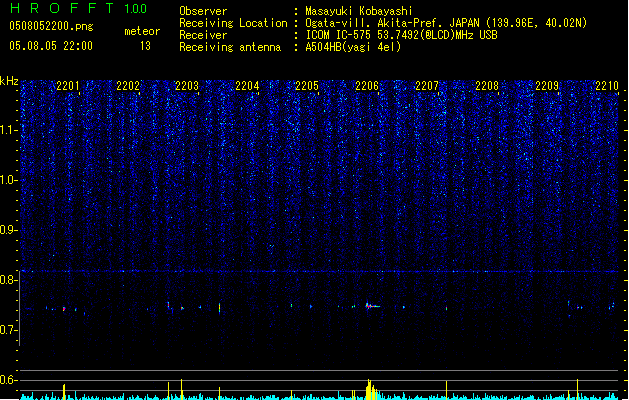Click the tall yellow power peak below 2206

(369, 389)
